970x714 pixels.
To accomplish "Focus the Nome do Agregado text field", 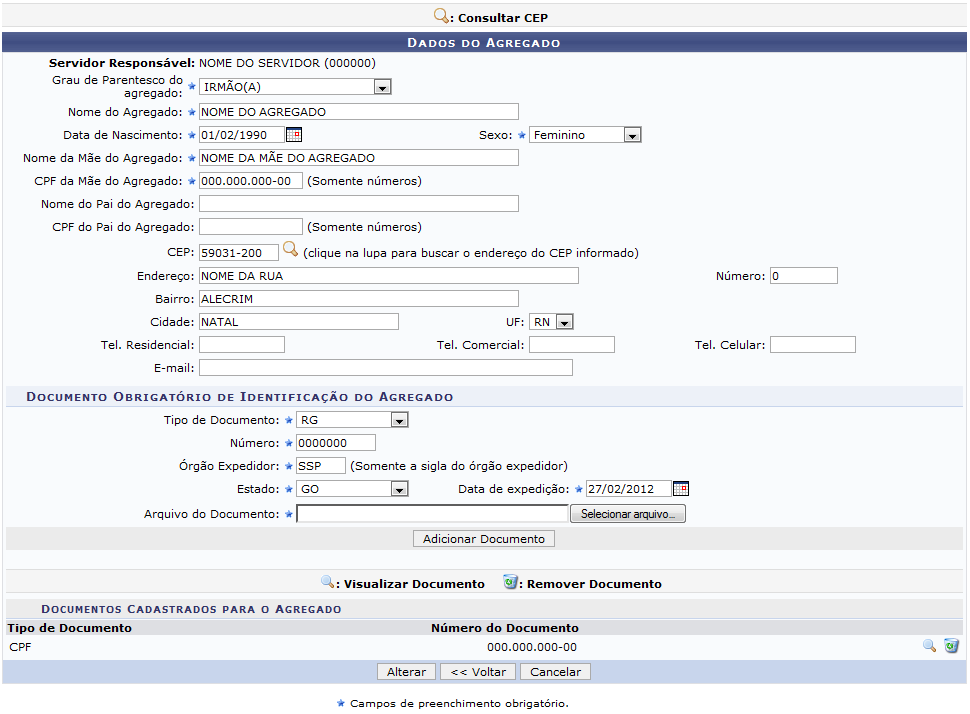I will pos(358,112).
